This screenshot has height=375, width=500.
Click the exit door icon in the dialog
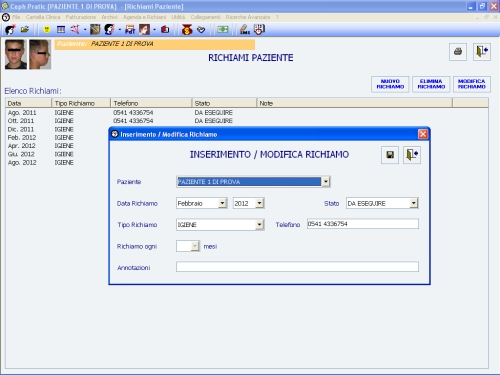[412, 155]
